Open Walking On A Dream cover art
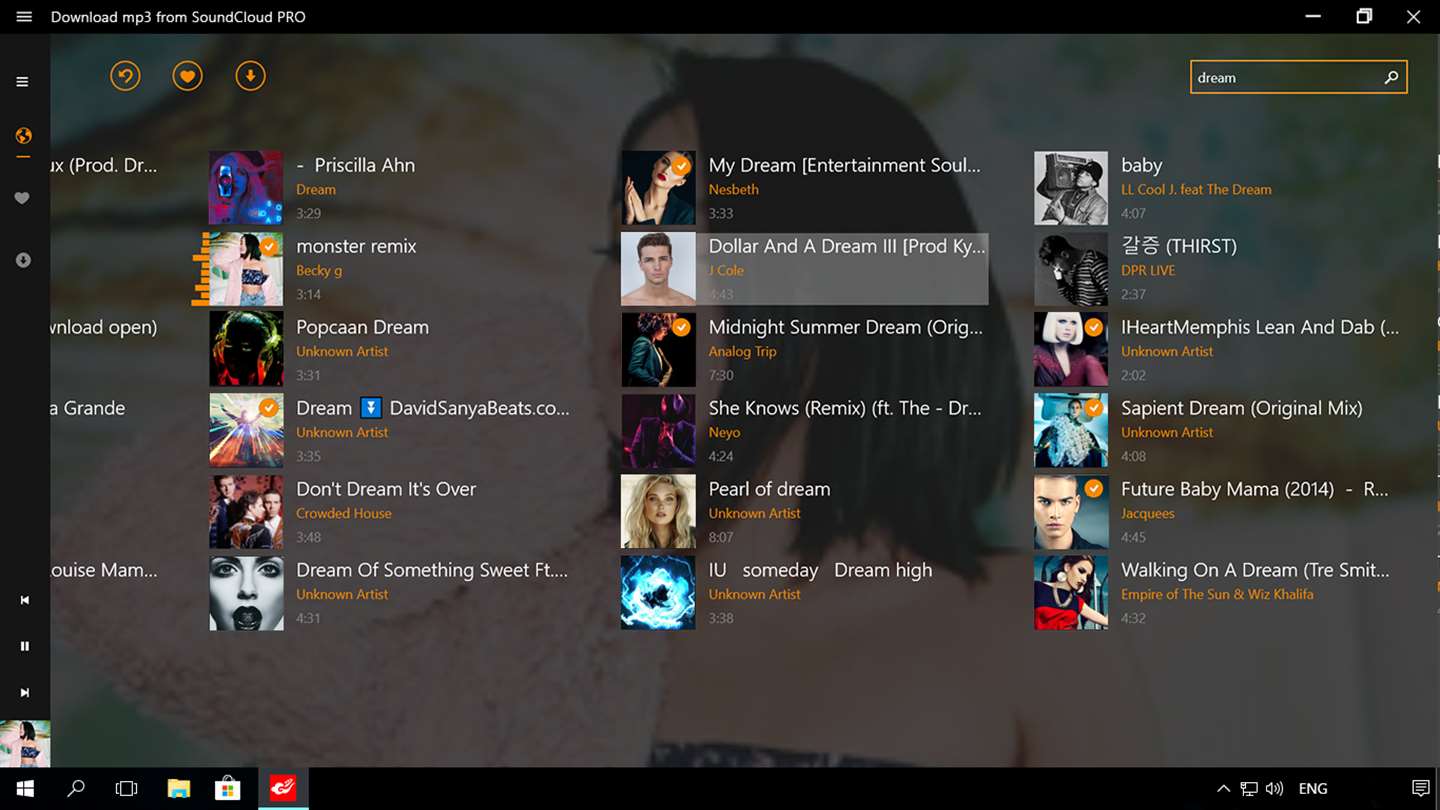 pos(1071,593)
